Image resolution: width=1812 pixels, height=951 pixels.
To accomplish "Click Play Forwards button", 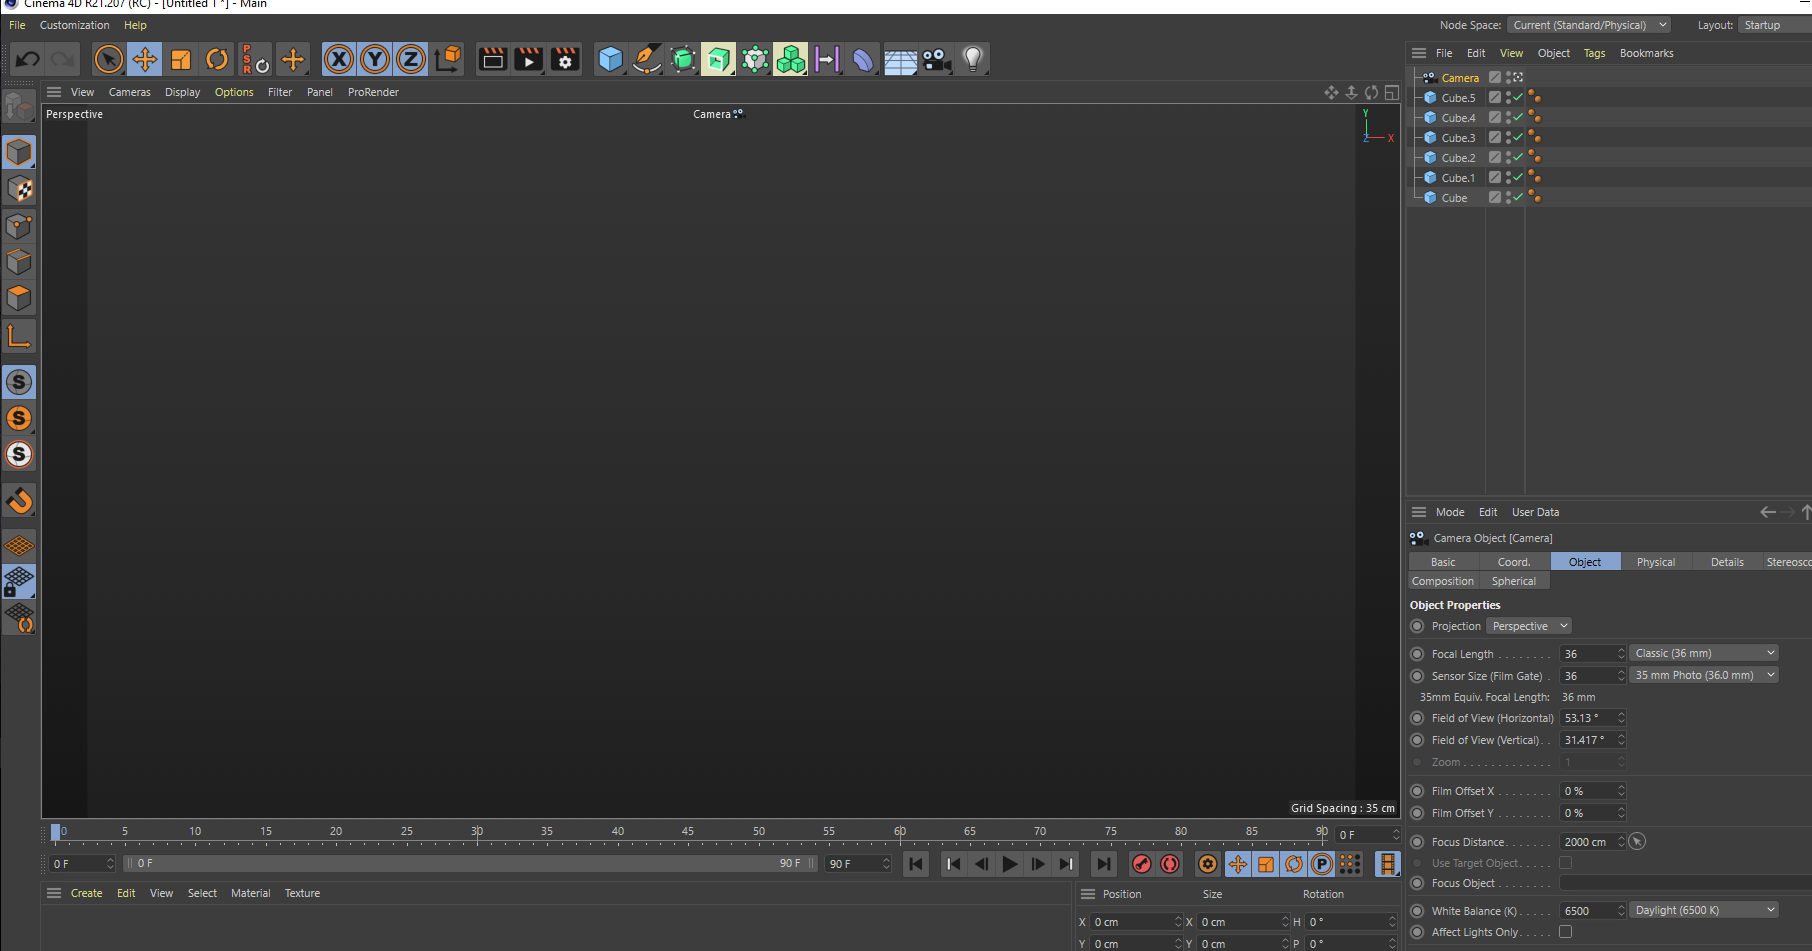I will pyautogui.click(x=1010, y=864).
